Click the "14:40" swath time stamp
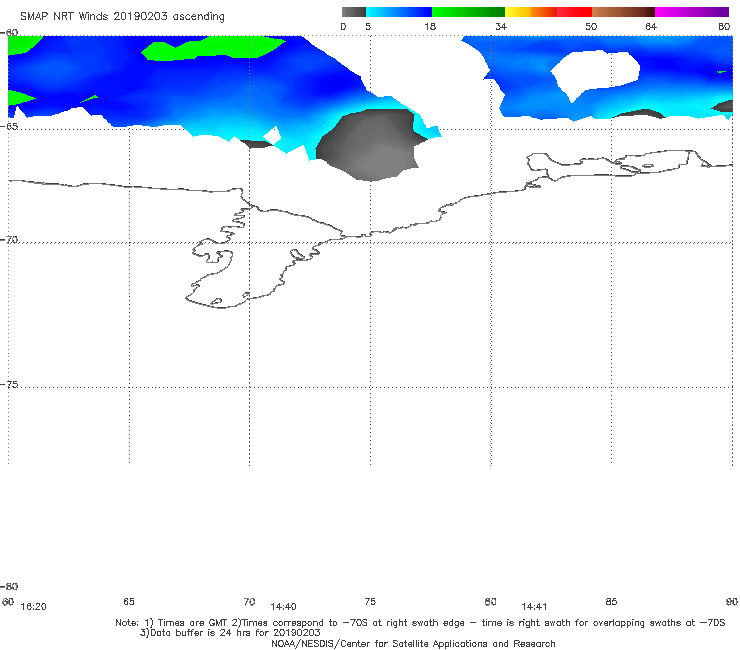 (x=283, y=607)
